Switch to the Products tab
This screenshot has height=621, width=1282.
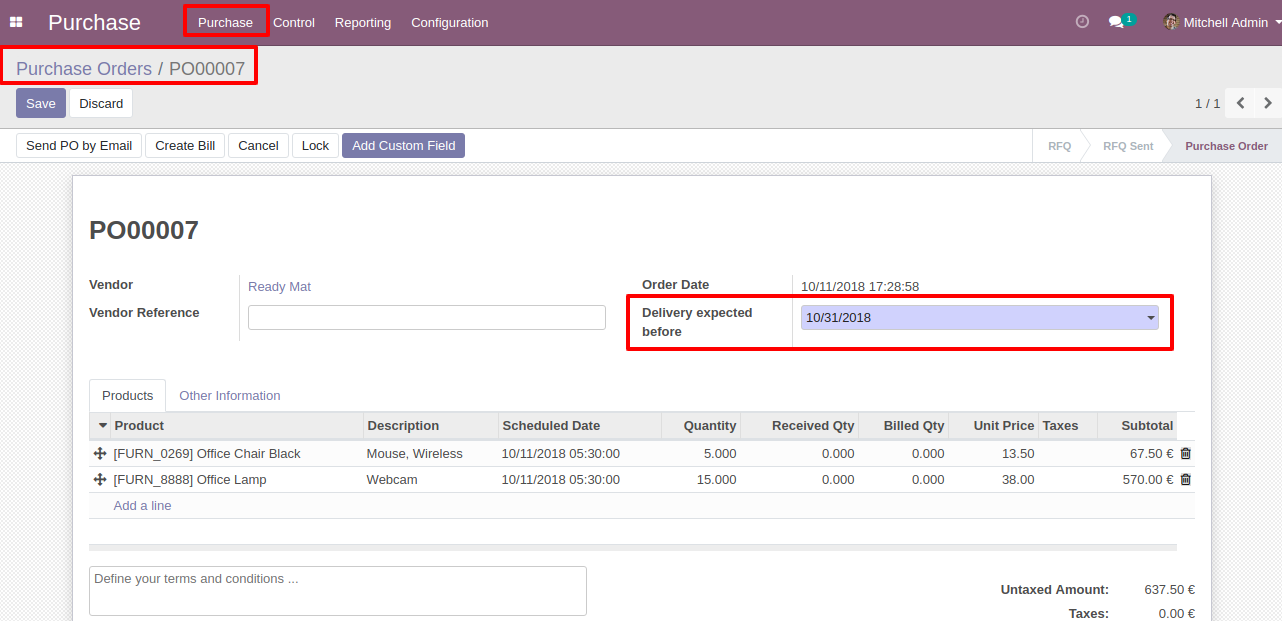pos(128,395)
